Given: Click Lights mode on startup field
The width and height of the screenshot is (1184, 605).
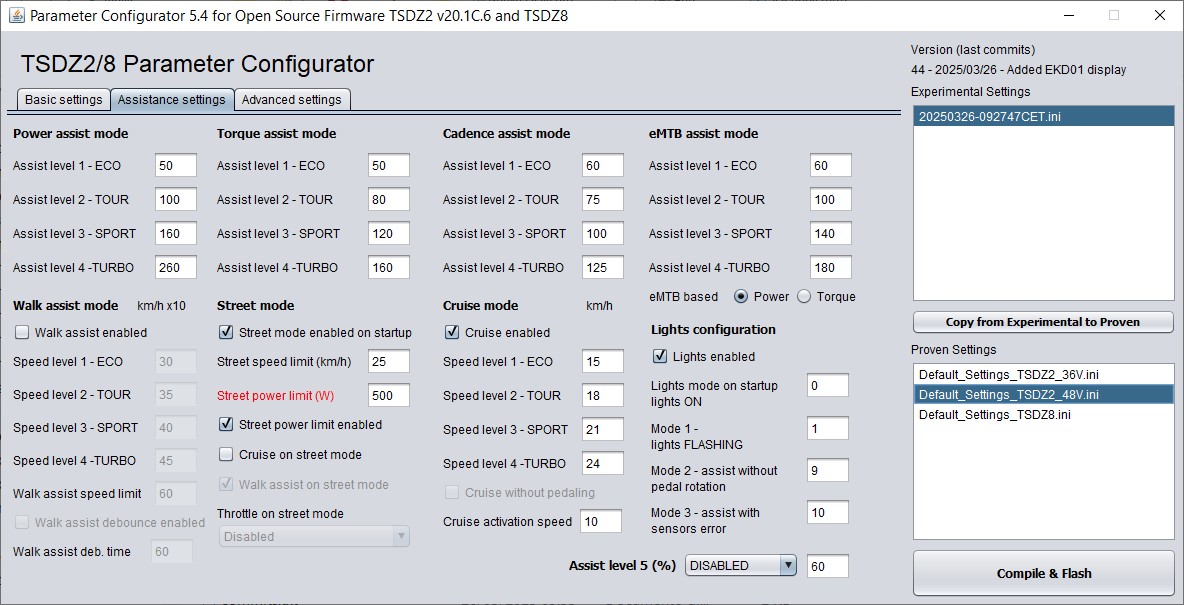Looking at the screenshot, I should (828, 386).
